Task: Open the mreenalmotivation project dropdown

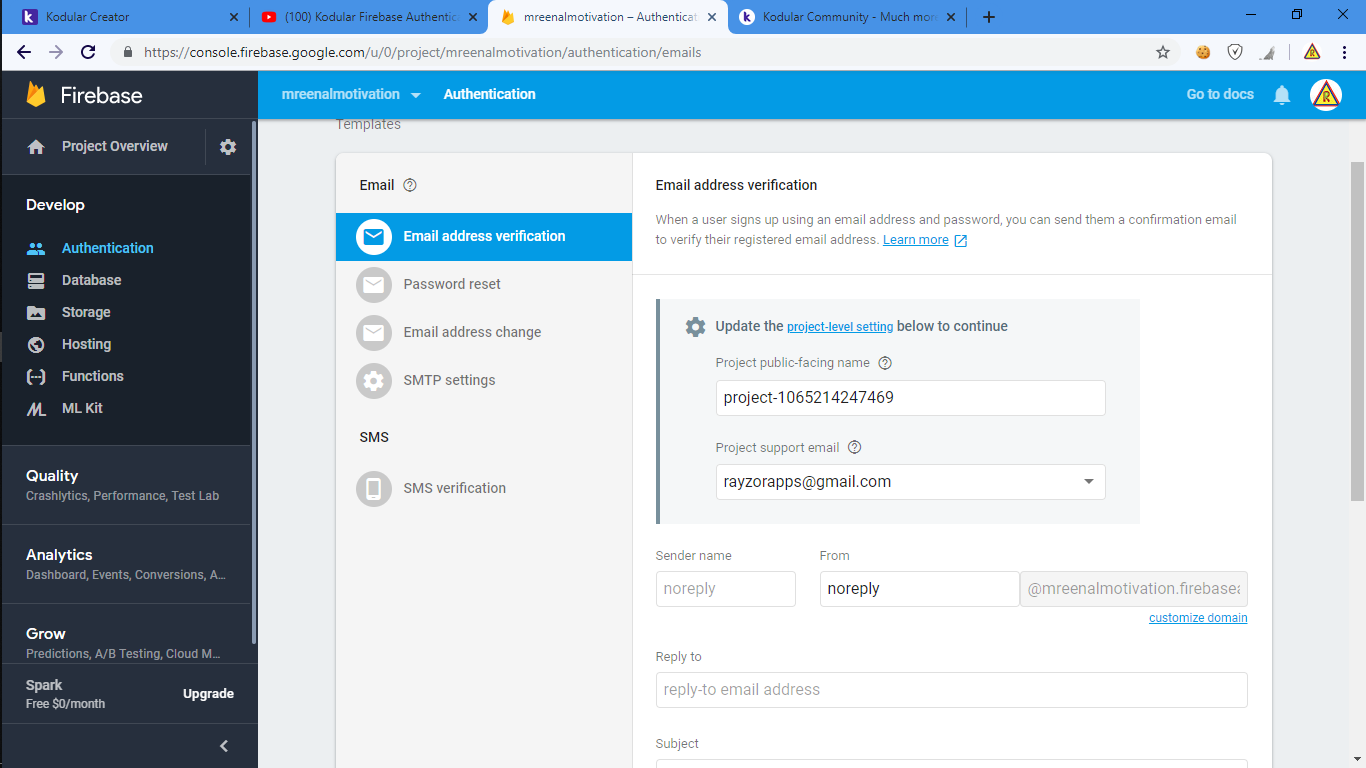Action: 351,94
